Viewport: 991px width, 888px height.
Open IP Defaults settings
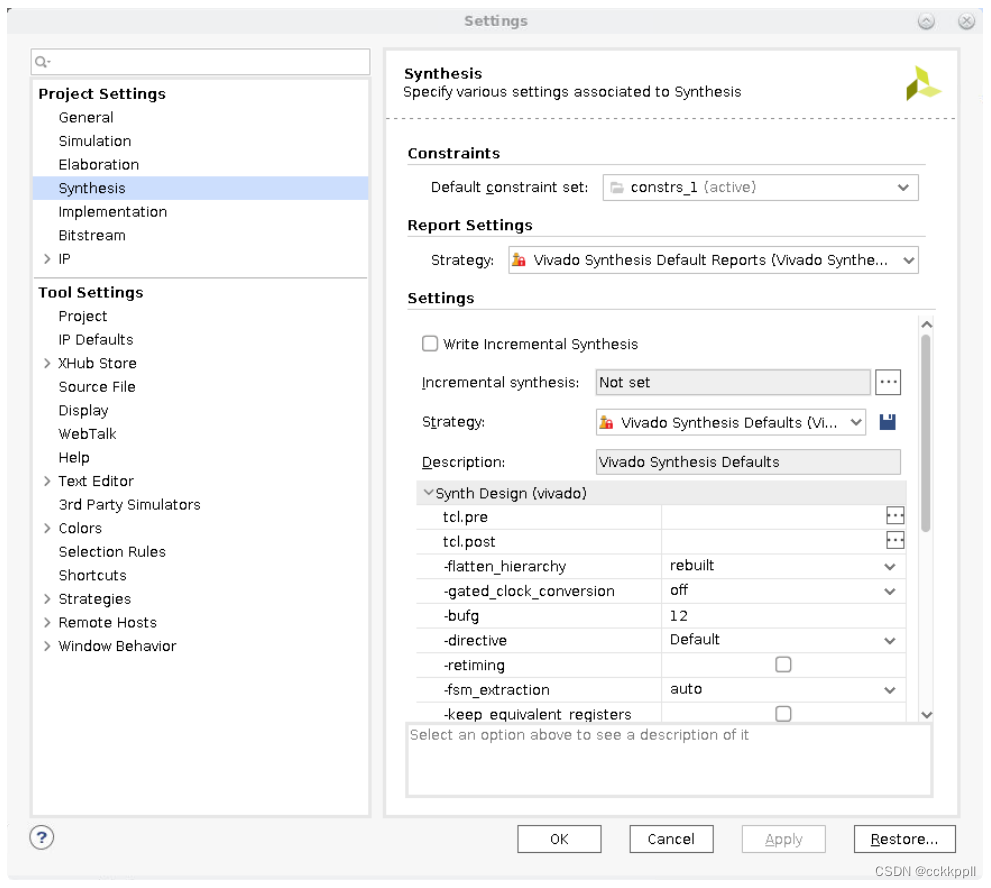(96, 339)
